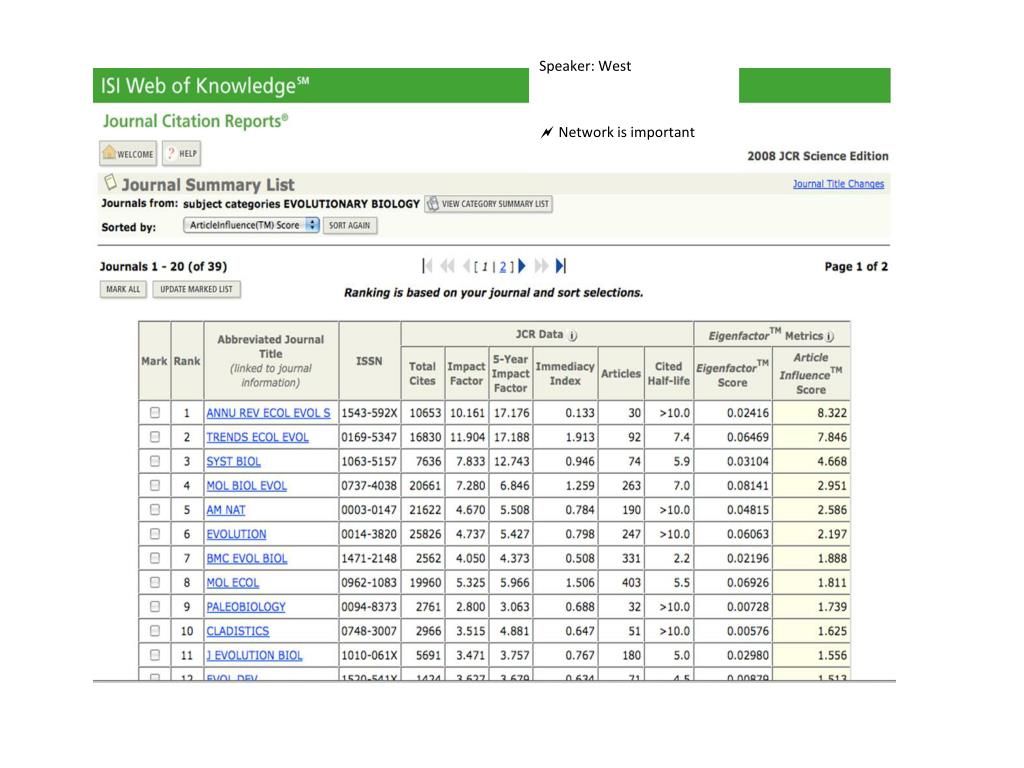Check the MOL ECOL row checkbox
This screenshot has height=768, width=1024.
coord(155,582)
